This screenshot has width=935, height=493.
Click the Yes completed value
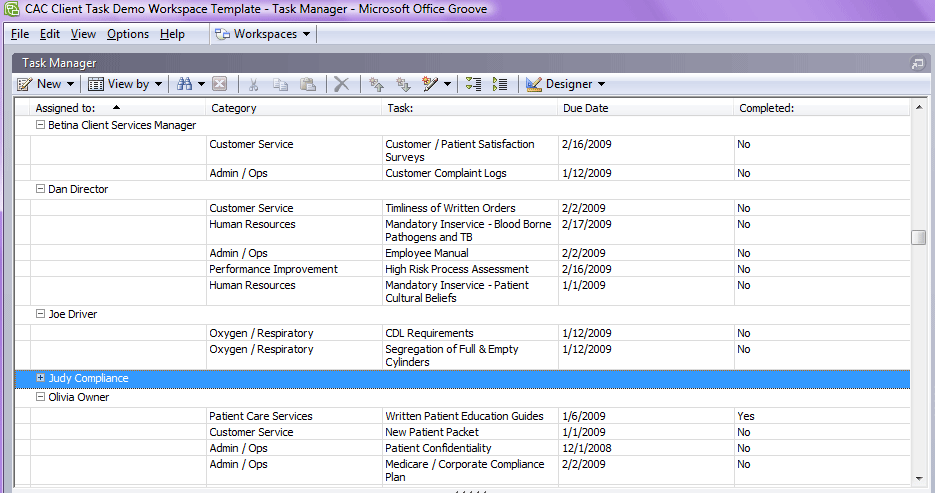745,416
